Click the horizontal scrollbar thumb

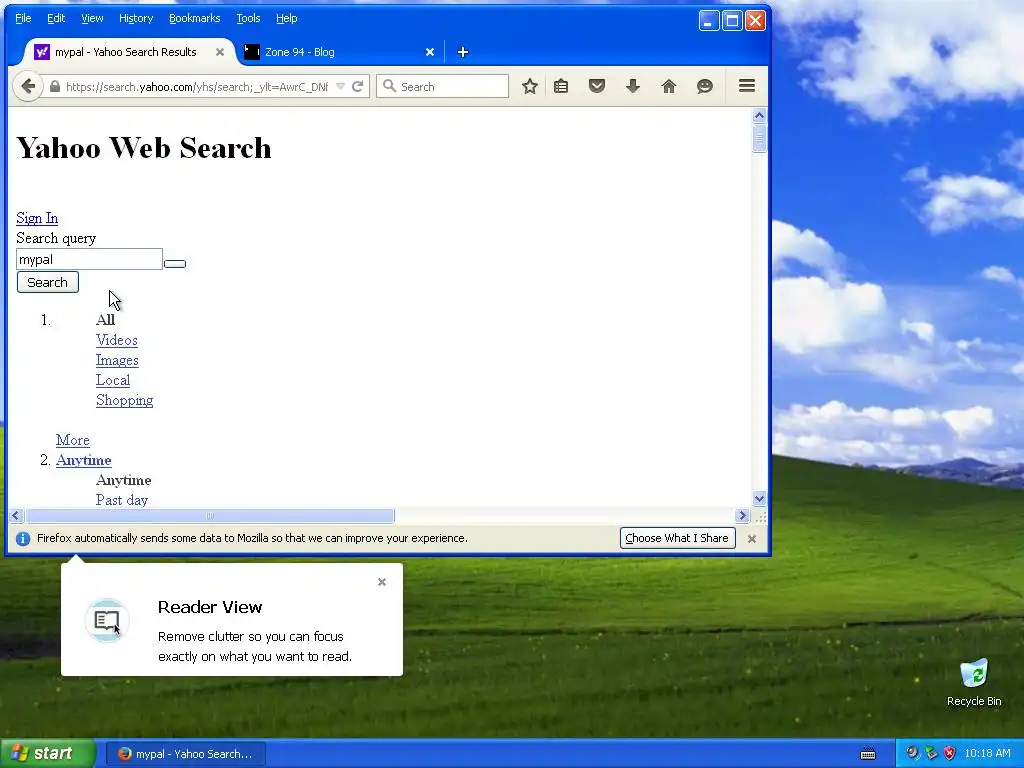(x=210, y=515)
